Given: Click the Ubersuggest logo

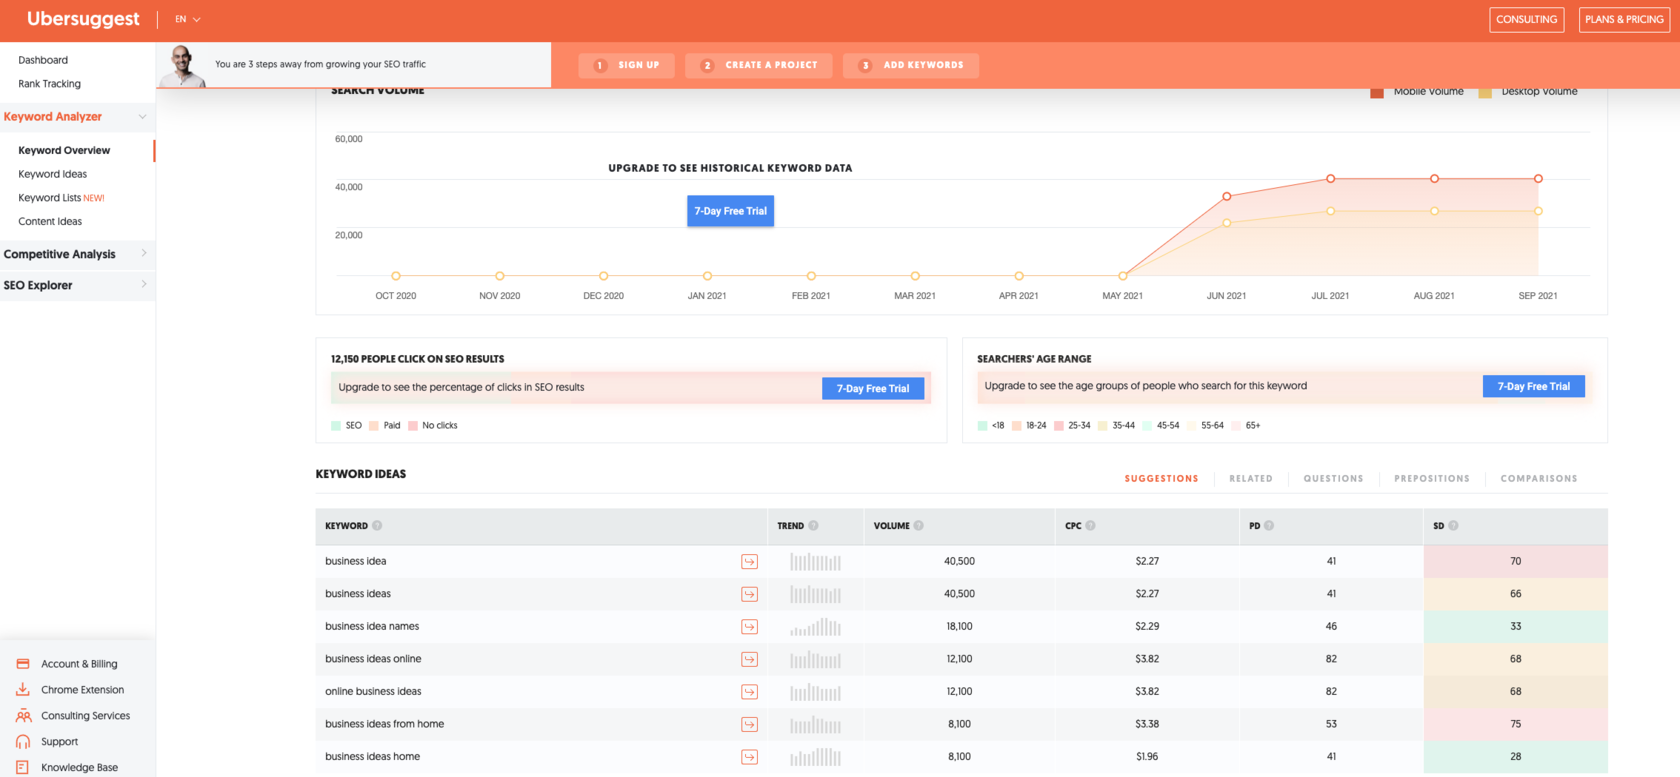Looking at the screenshot, I should 83,19.
